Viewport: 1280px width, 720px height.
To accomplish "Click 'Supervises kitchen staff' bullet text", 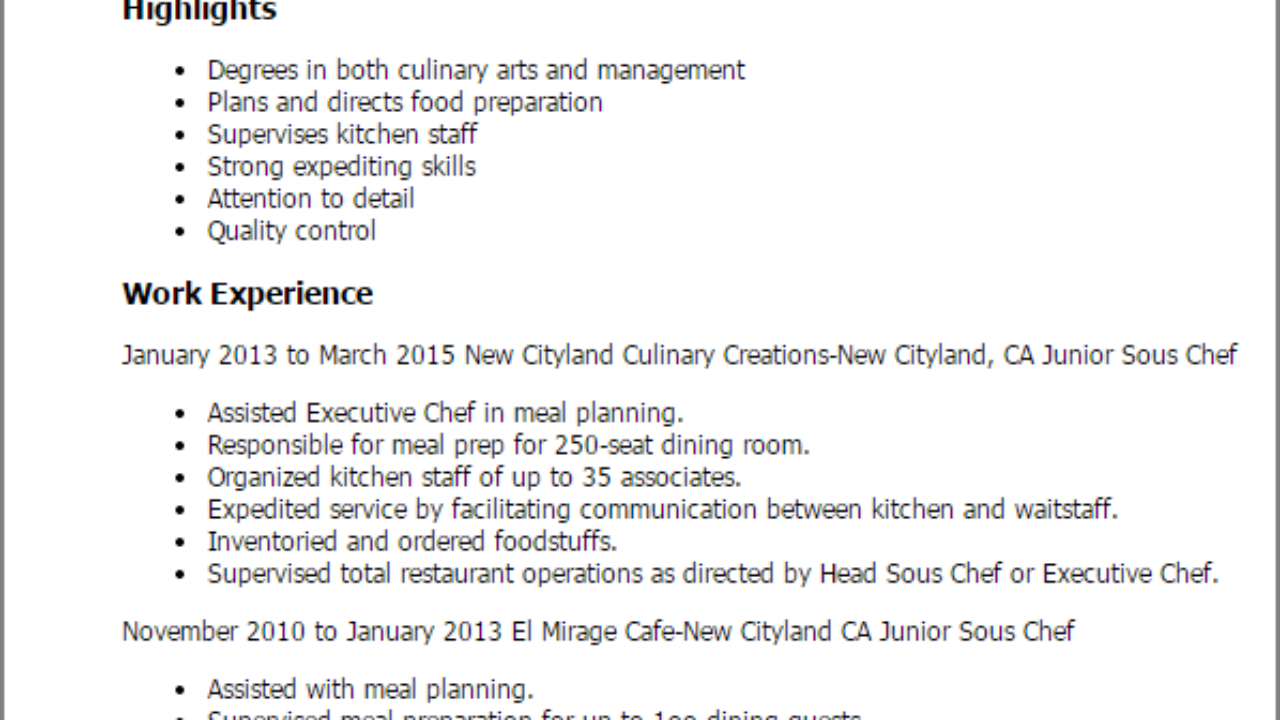I will coord(342,135).
